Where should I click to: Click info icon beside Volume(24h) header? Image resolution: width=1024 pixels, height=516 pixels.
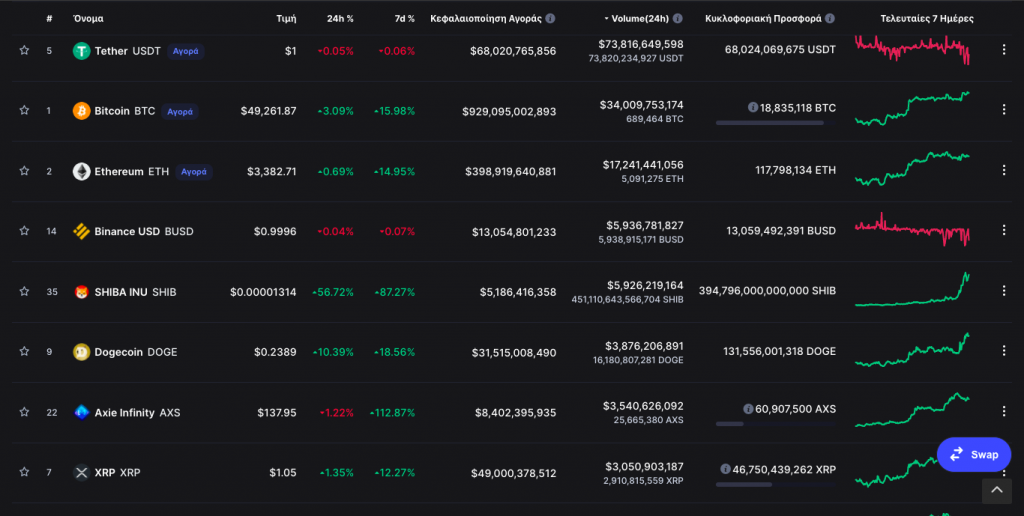tap(678, 18)
